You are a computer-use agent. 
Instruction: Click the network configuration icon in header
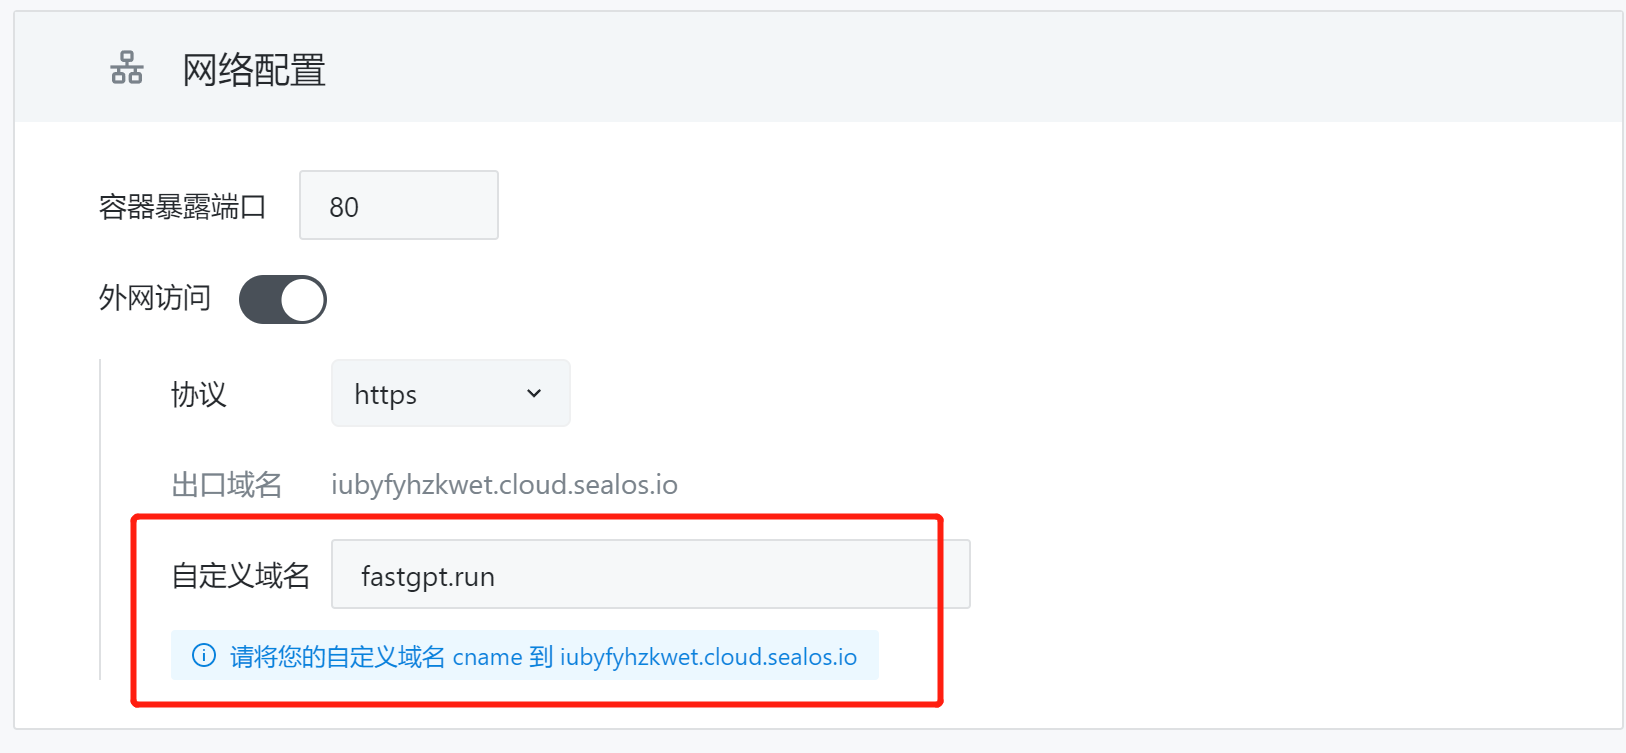(x=127, y=68)
